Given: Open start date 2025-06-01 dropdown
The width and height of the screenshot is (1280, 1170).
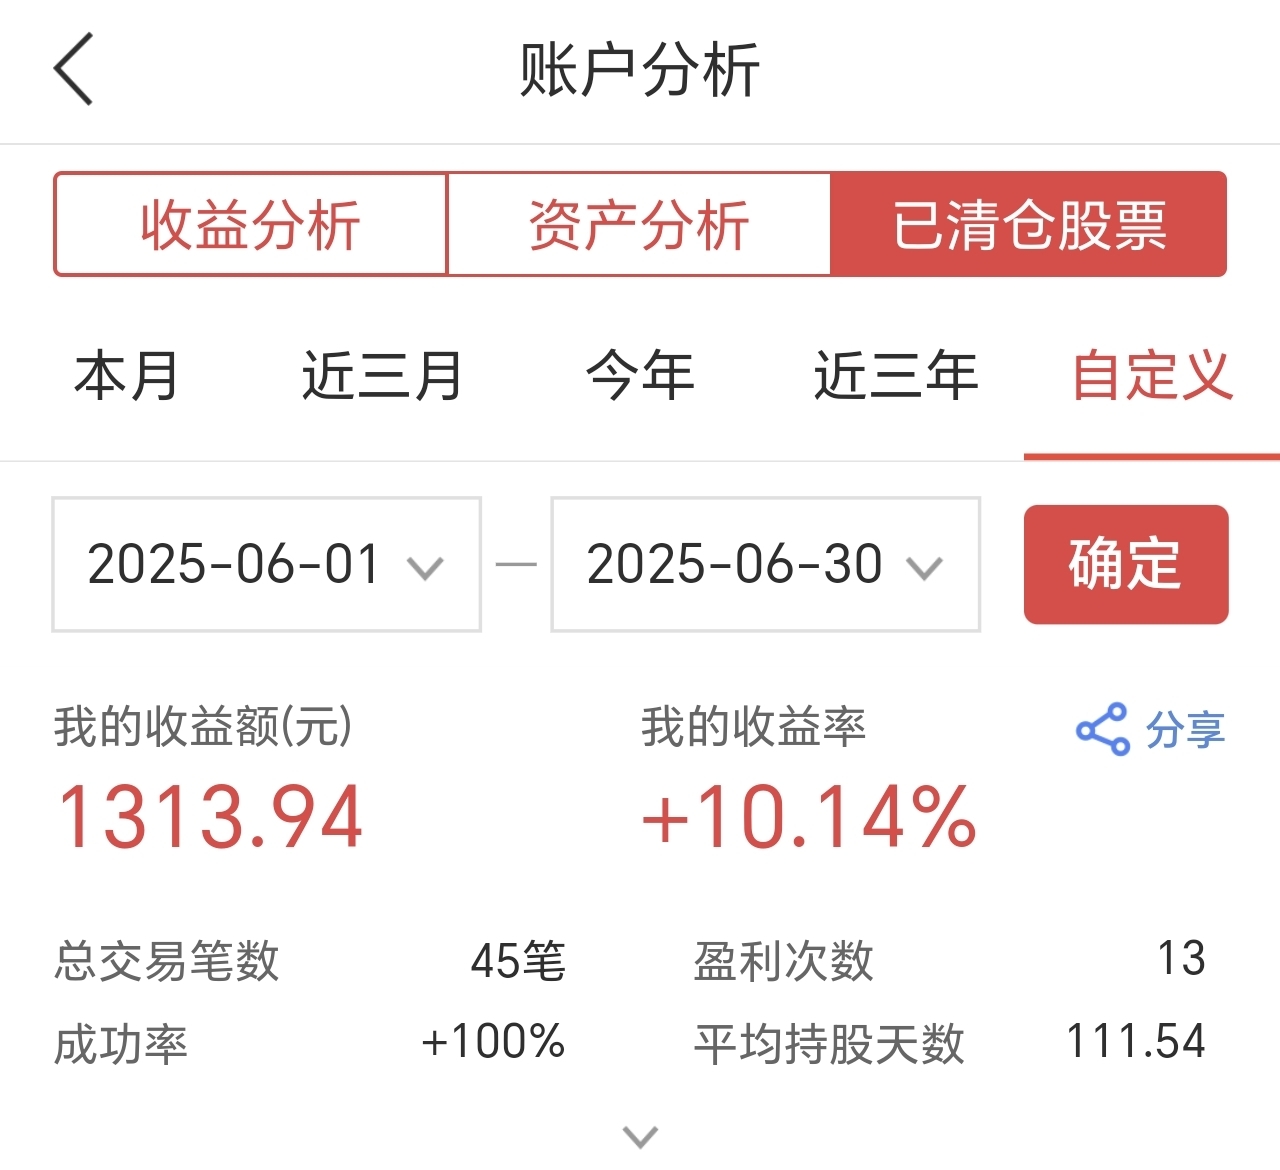Looking at the screenshot, I should 266,564.
